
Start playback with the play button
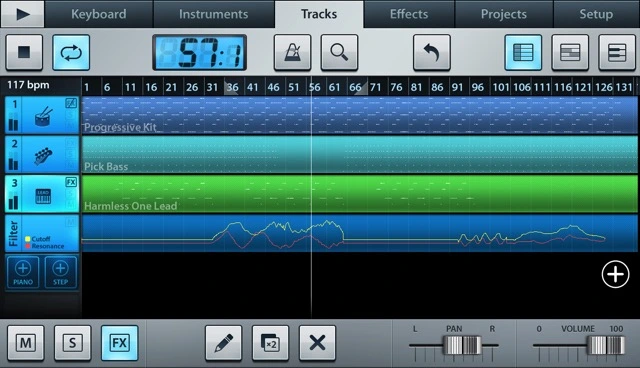pyautogui.click(x=22, y=14)
